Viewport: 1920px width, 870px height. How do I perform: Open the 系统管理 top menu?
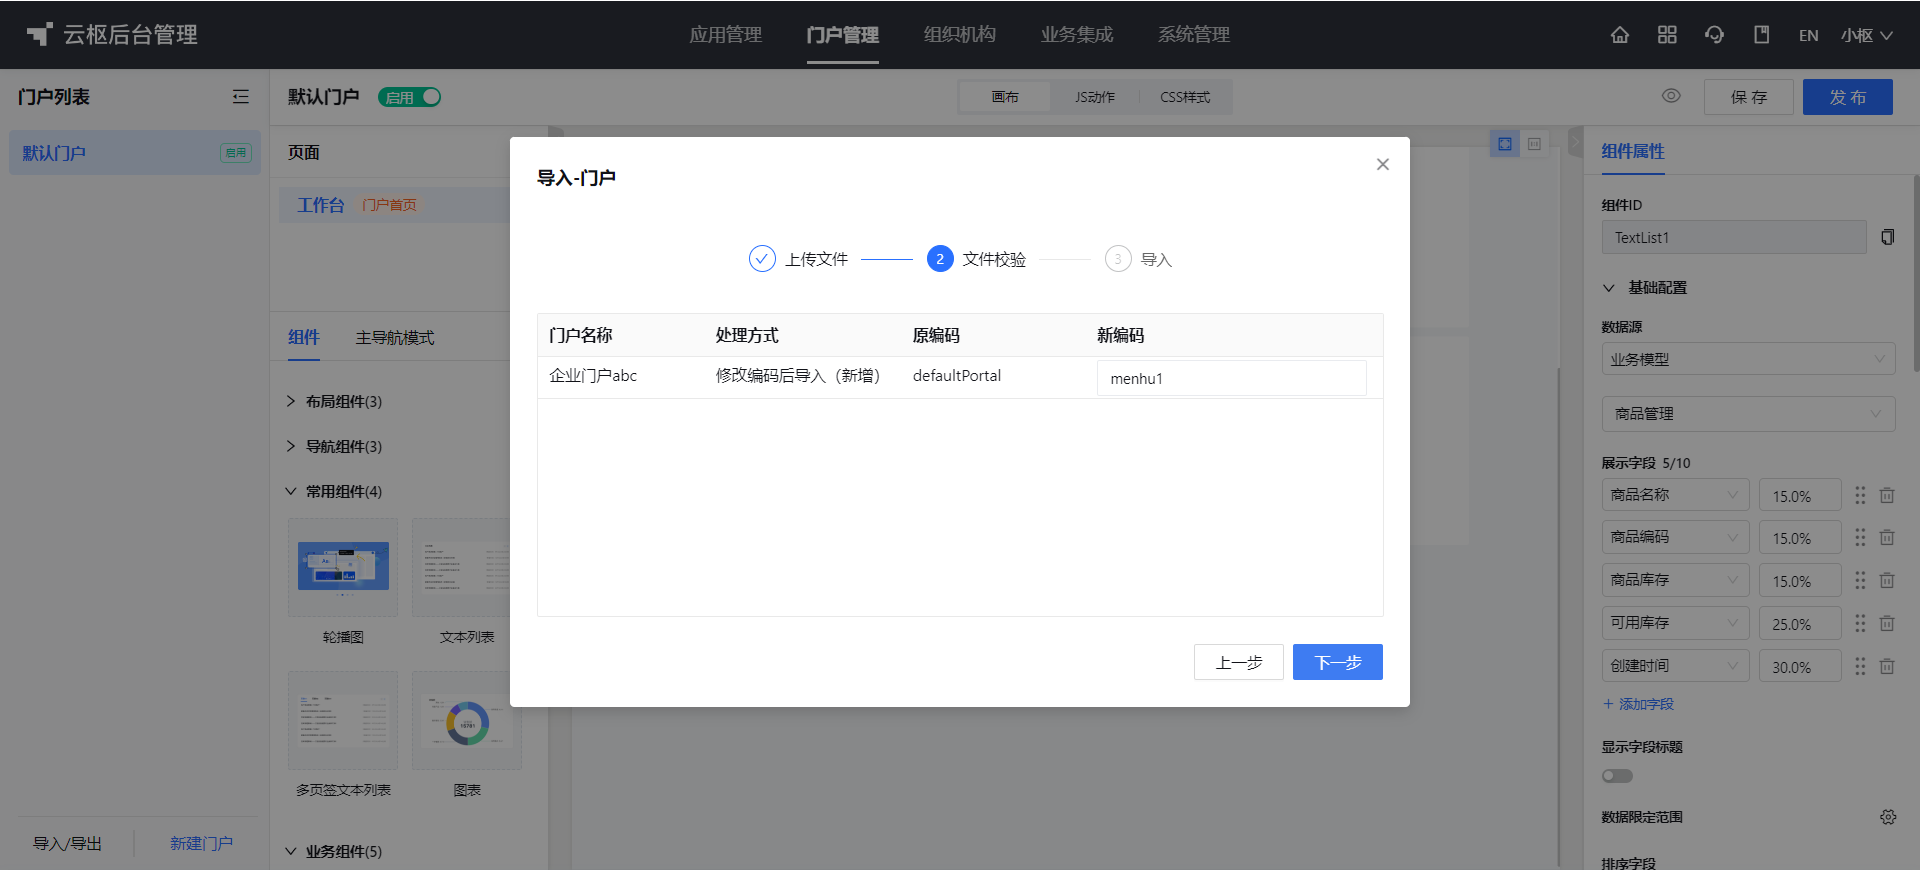[x=1194, y=35]
